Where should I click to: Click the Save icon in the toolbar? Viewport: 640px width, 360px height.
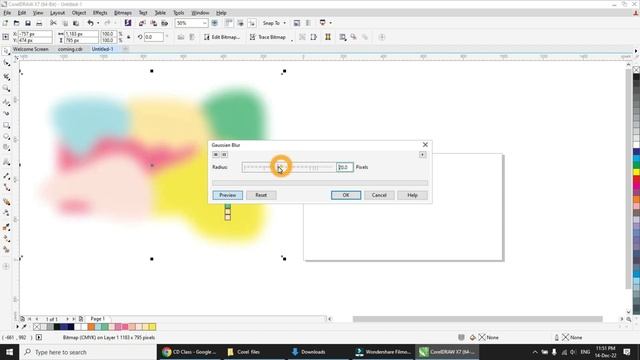tap(28, 23)
